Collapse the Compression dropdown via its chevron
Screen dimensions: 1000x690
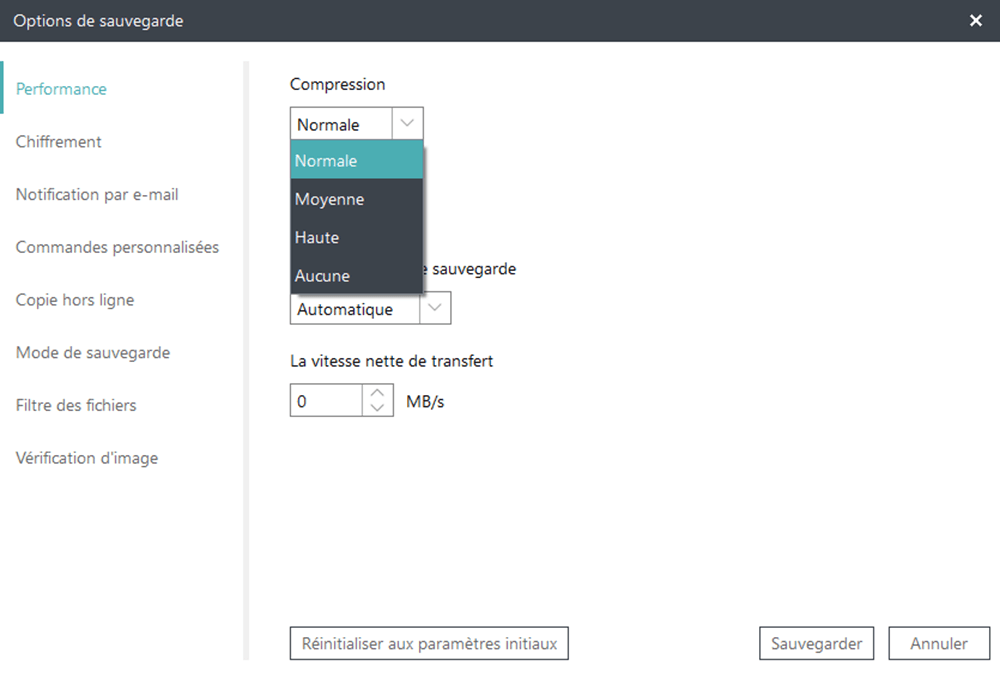pyautogui.click(x=407, y=123)
